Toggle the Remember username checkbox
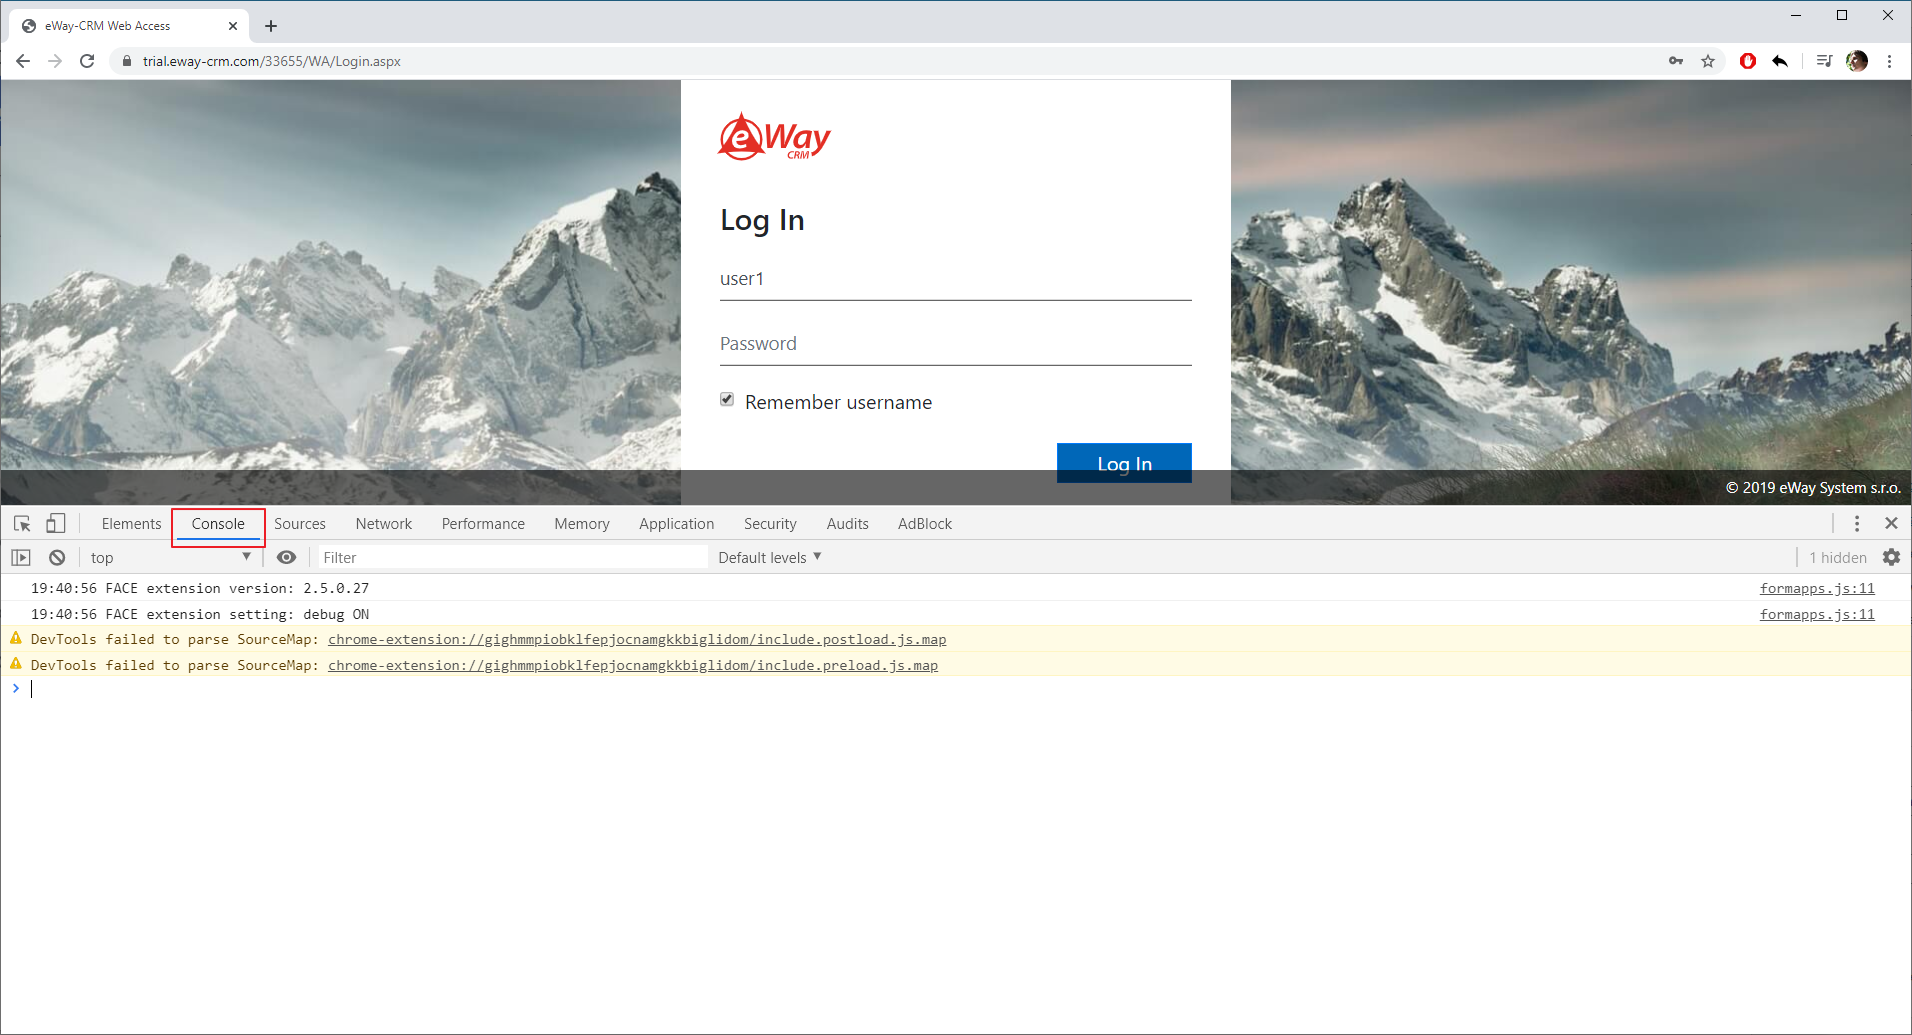Screen dimensions: 1912x1035 [727, 400]
